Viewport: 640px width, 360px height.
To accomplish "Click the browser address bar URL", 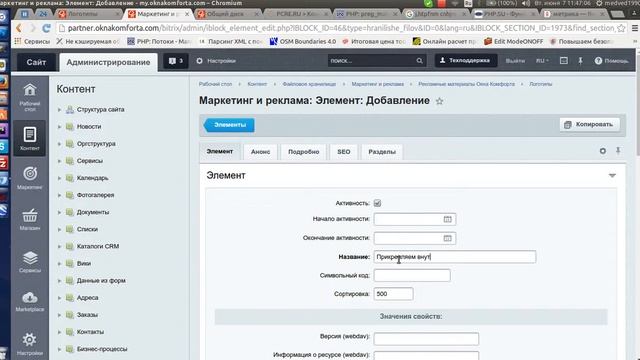I will click(341, 28).
